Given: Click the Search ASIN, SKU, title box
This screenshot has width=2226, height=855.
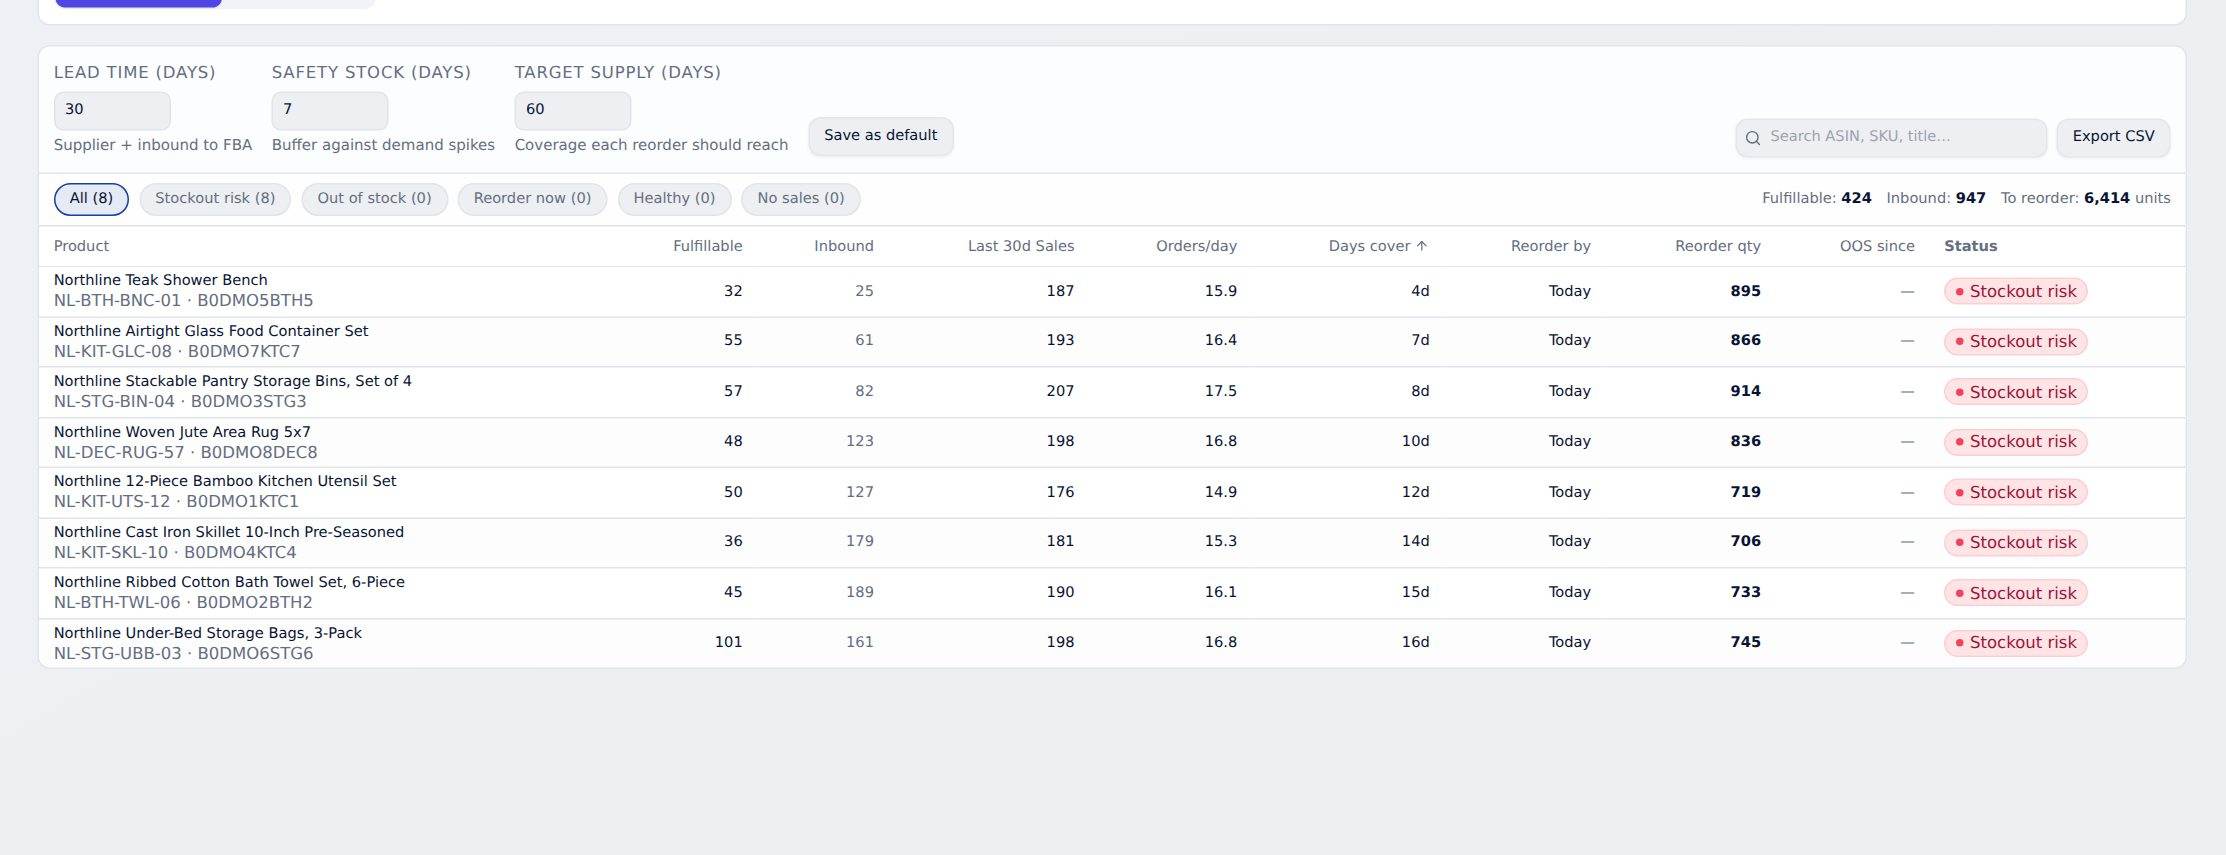Looking at the screenshot, I should 1891,137.
